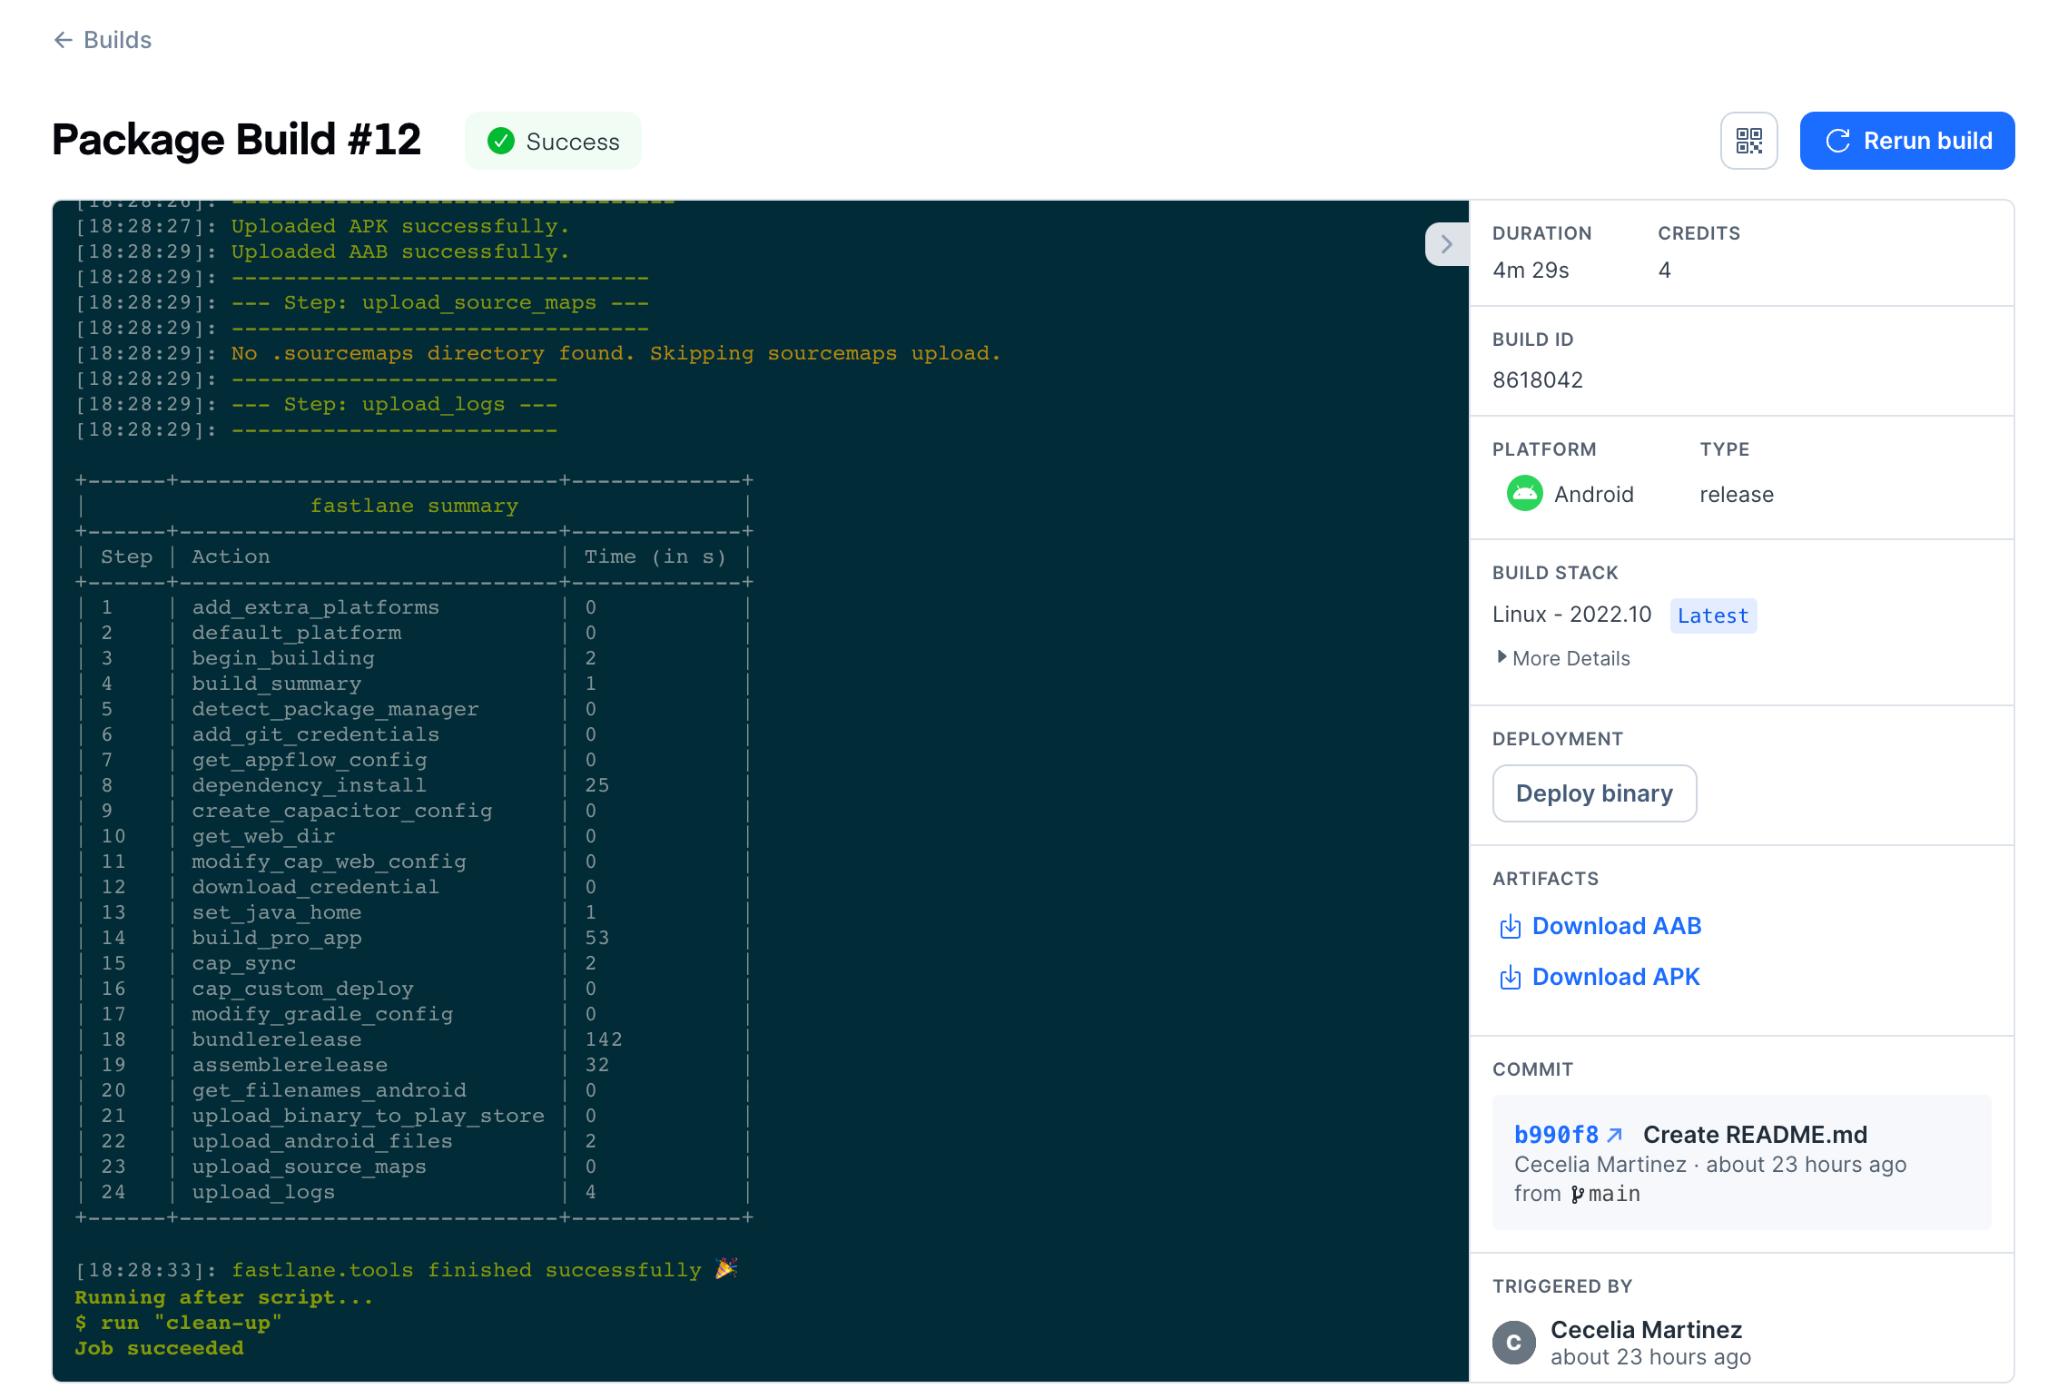The width and height of the screenshot is (2048, 1400).
Task: Click the build ID number 8618042
Action: 1537,380
